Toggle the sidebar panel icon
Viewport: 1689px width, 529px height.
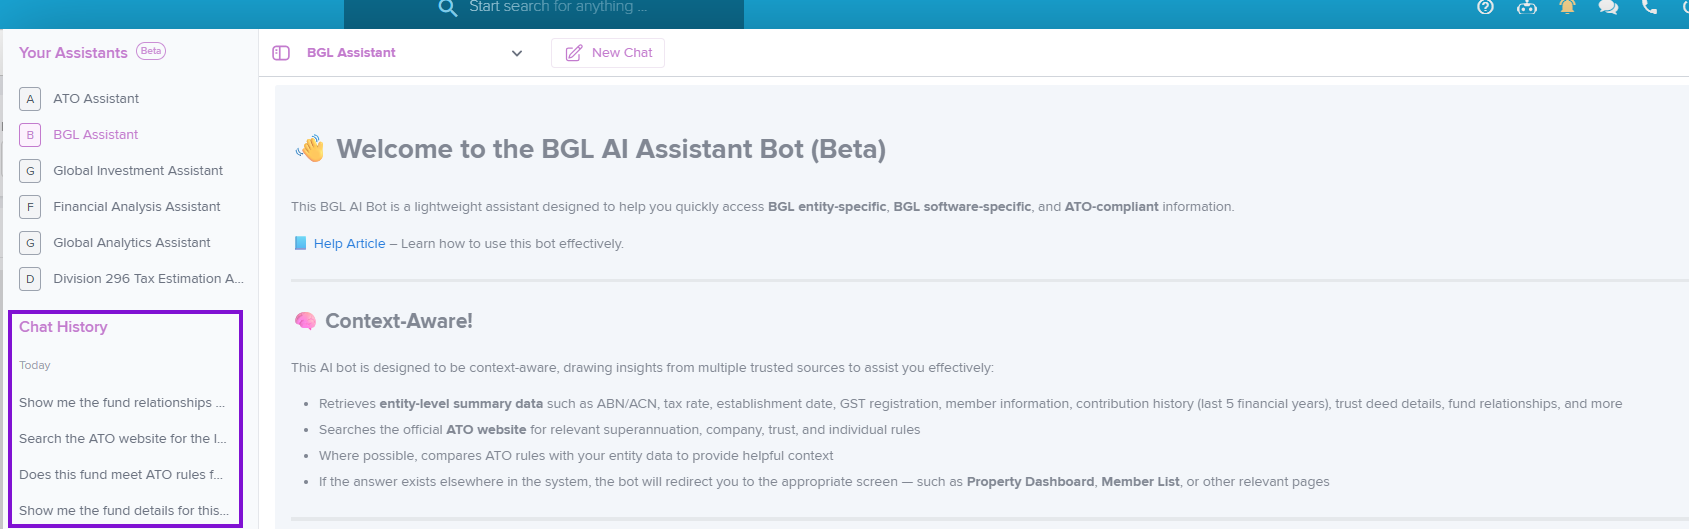(x=281, y=53)
